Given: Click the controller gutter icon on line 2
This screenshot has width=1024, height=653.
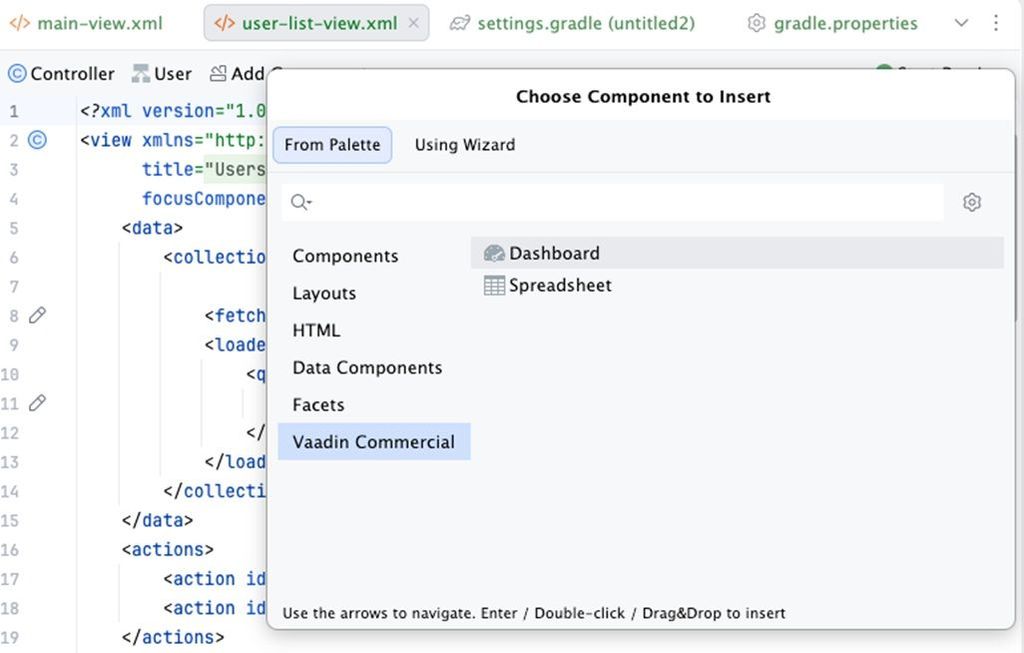Looking at the screenshot, I should coord(37,140).
